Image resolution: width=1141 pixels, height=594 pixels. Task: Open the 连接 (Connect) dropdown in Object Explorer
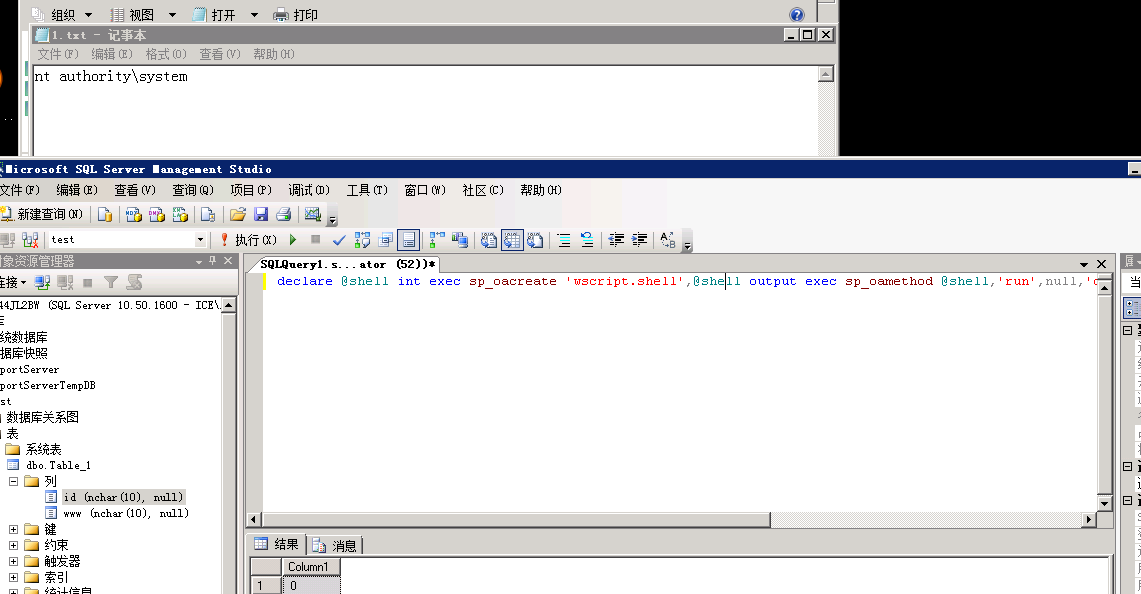[13, 282]
